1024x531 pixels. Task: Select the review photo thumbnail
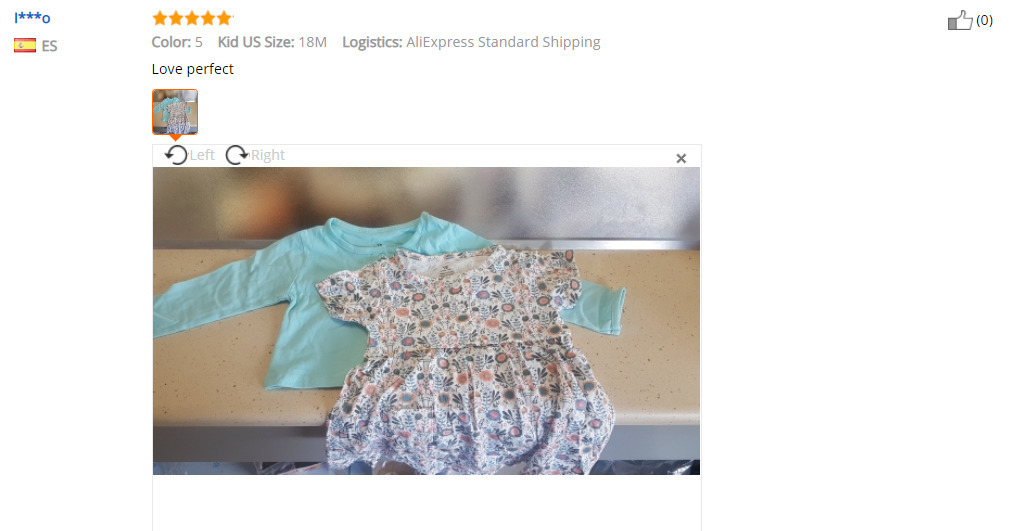(175, 112)
